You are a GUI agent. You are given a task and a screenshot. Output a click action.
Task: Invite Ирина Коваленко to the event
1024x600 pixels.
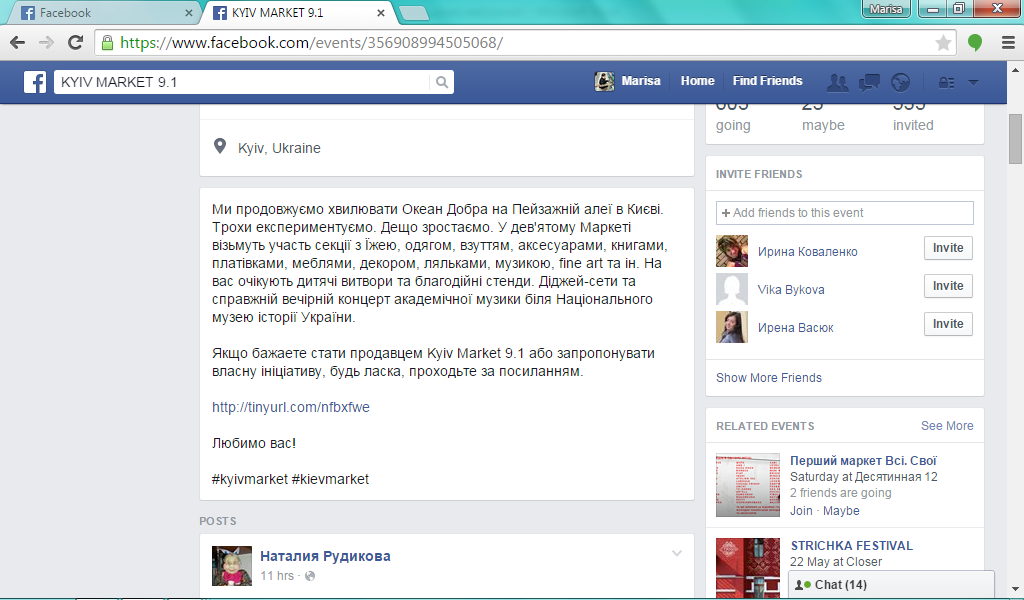(x=948, y=248)
